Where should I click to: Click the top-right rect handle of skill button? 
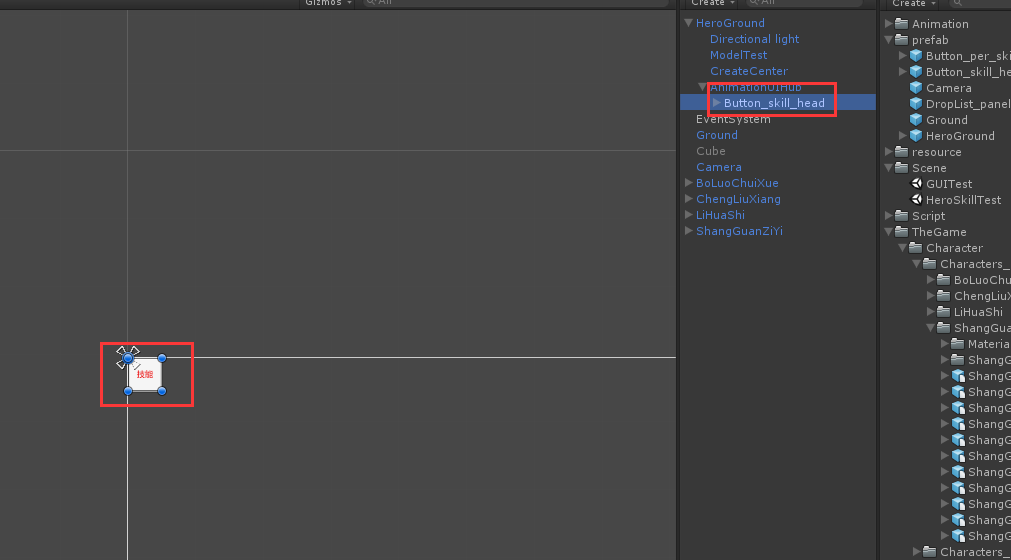pyautogui.click(x=162, y=358)
